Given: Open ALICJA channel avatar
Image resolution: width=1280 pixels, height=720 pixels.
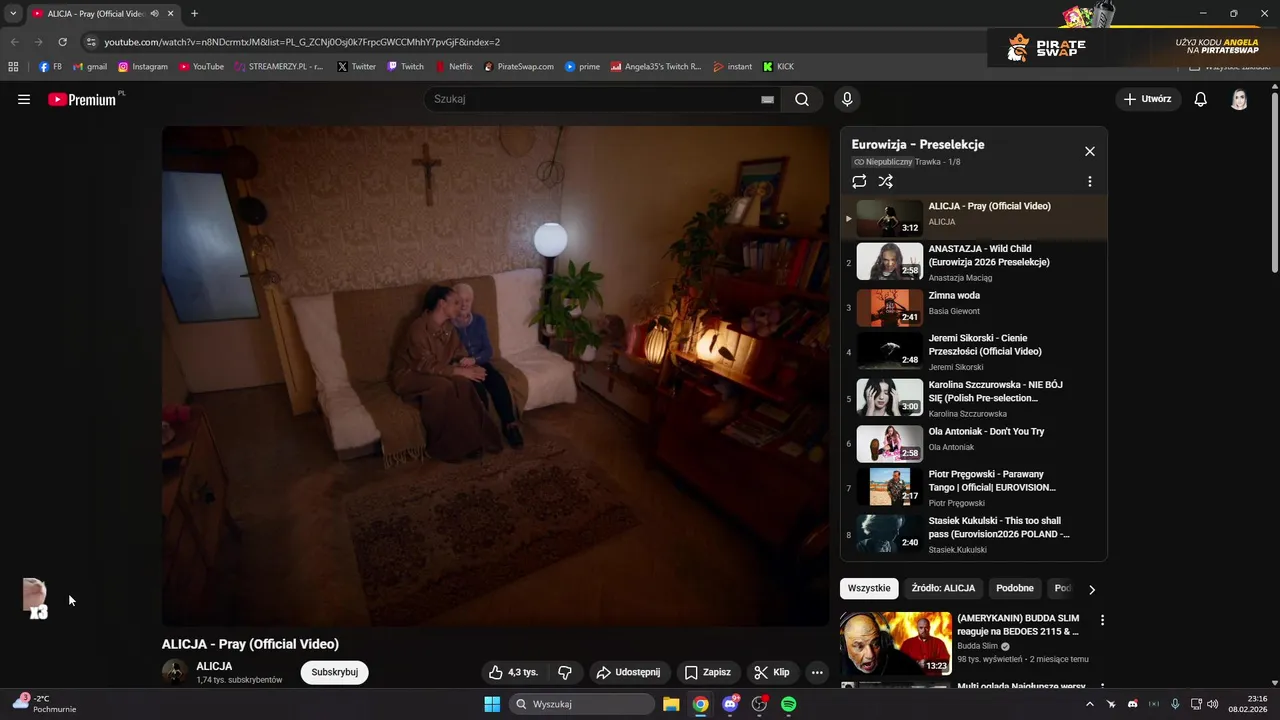Looking at the screenshot, I should coord(175,672).
